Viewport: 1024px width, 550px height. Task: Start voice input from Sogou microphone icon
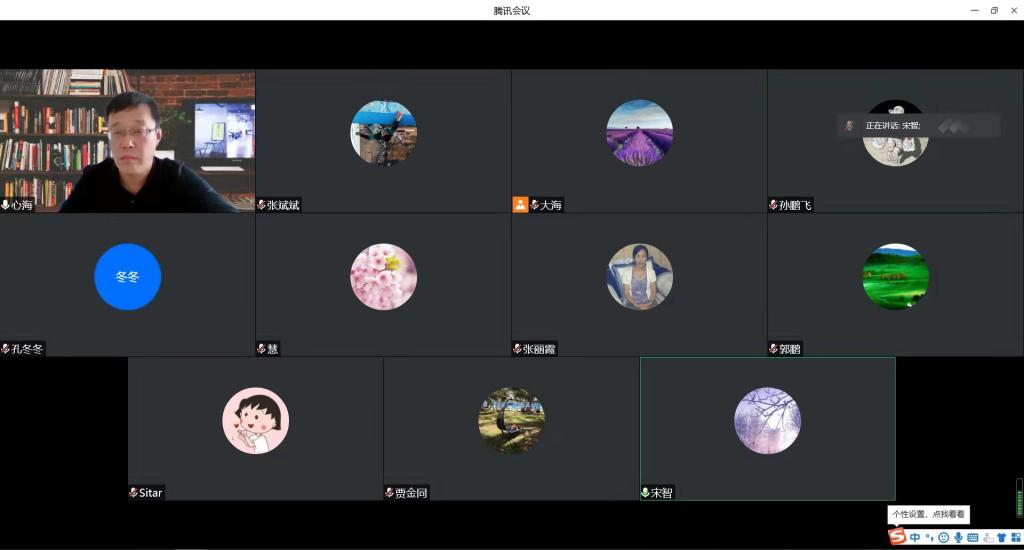coord(958,538)
